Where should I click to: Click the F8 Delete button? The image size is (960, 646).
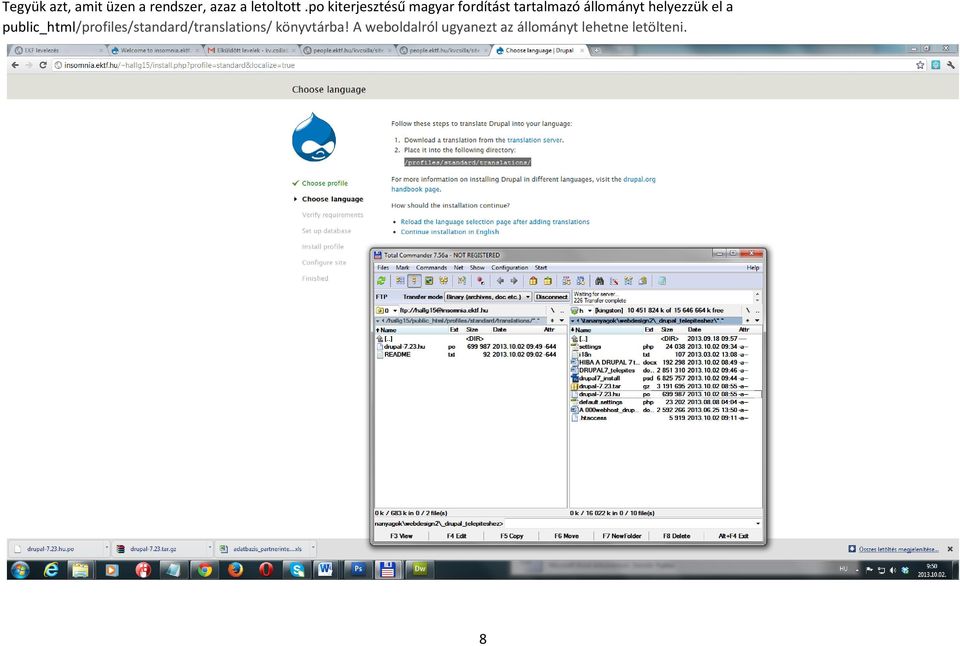click(x=677, y=536)
